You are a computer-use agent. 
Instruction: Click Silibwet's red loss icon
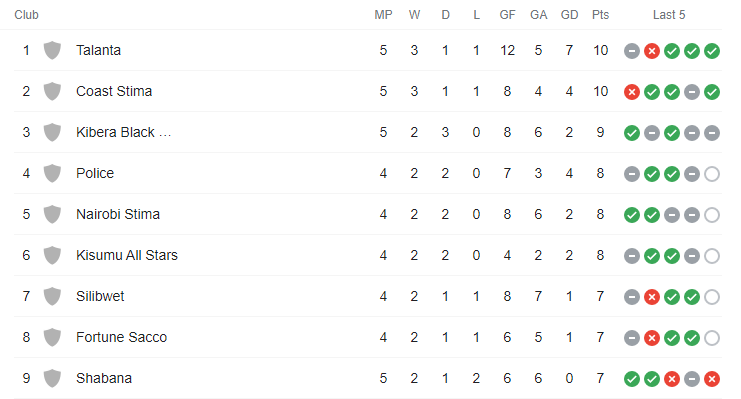click(x=652, y=297)
